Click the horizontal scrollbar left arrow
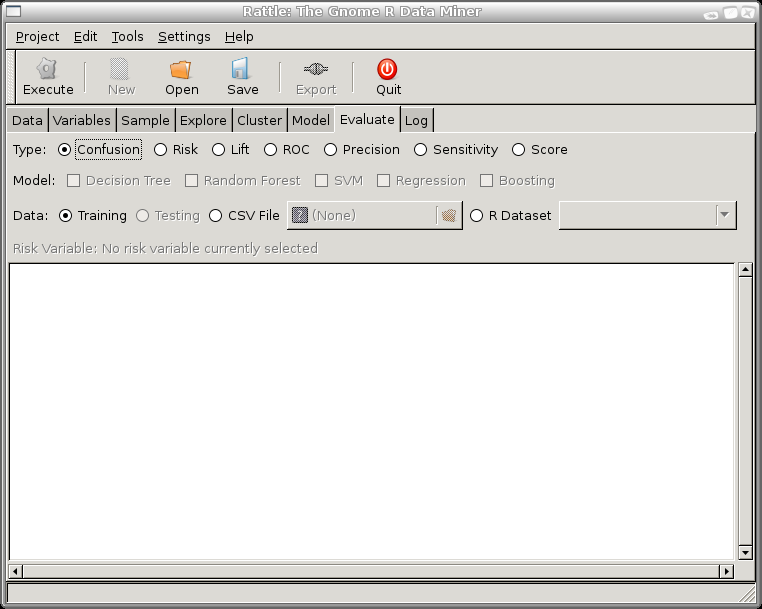 [x=15, y=571]
